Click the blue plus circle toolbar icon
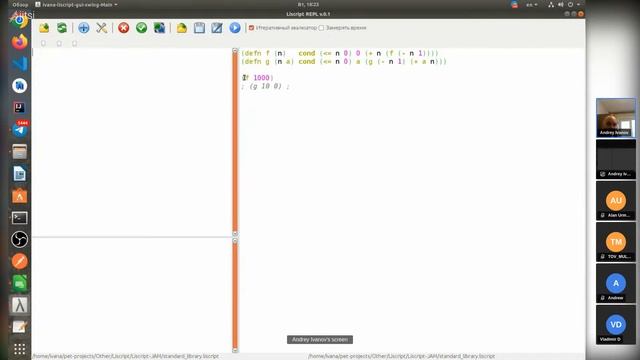 point(84,28)
